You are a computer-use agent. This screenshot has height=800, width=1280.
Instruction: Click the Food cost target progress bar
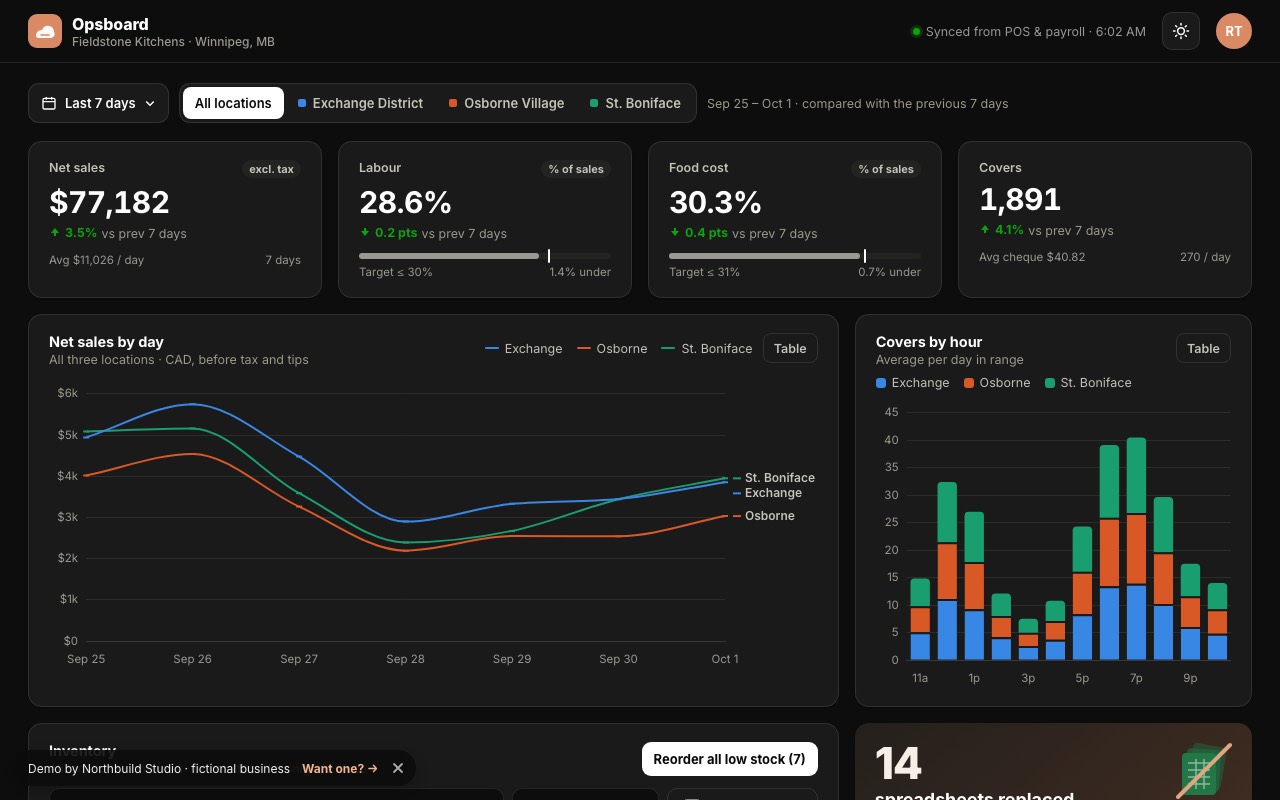[x=795, y=256]
